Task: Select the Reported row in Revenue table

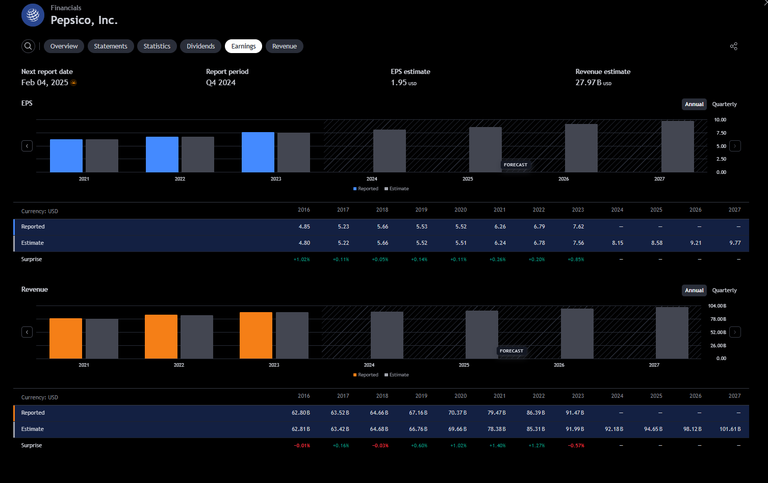Action: tap(381, 413)
